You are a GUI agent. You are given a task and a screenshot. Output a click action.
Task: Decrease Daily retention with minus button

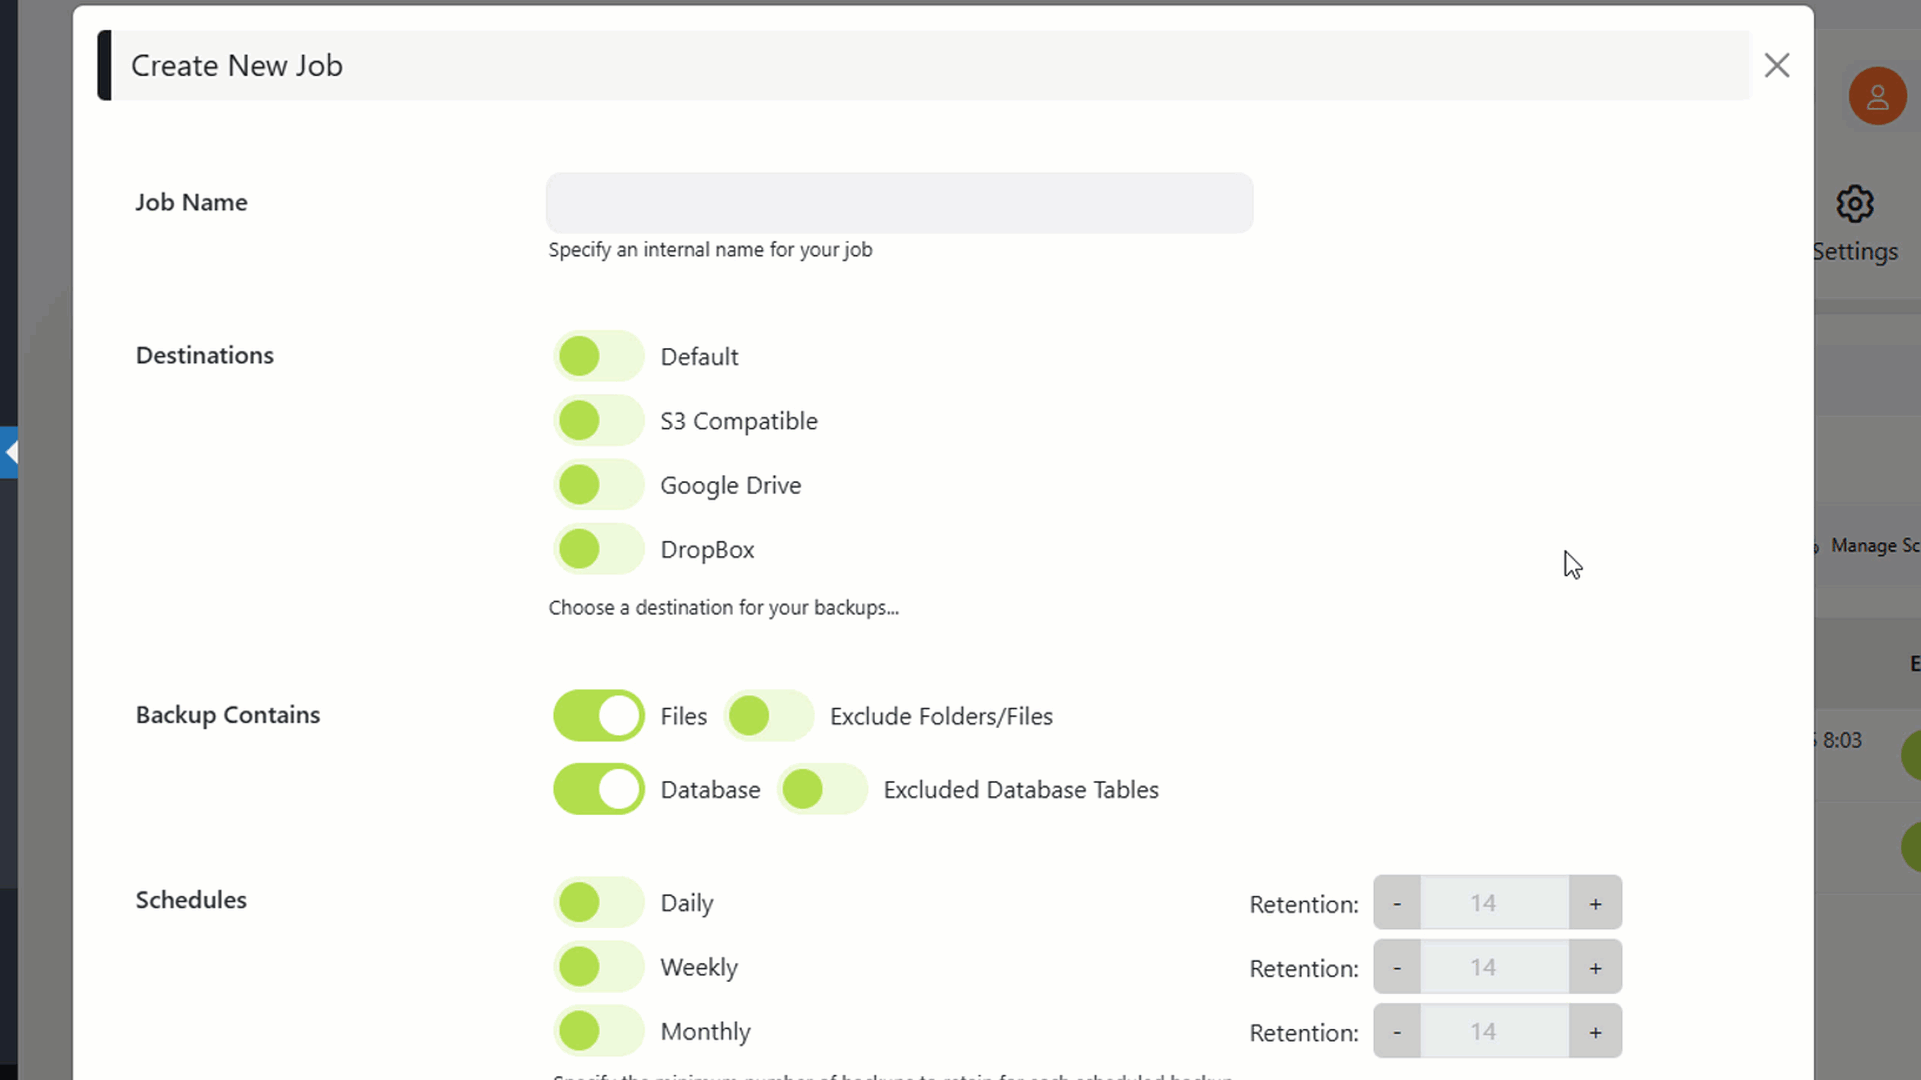1397,903
